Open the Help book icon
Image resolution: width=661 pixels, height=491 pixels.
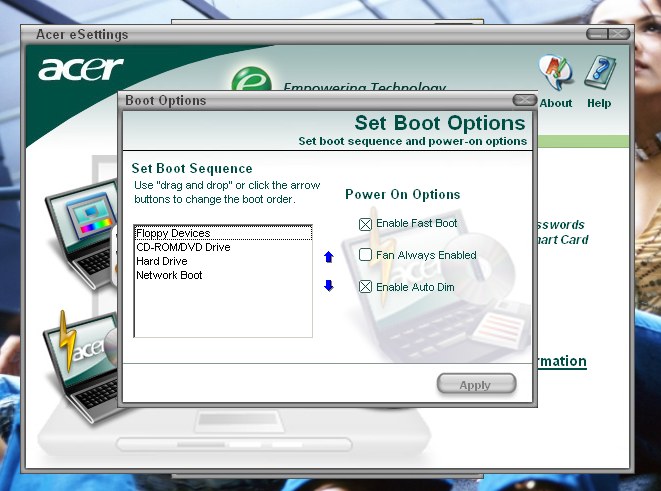click(599, 72)
